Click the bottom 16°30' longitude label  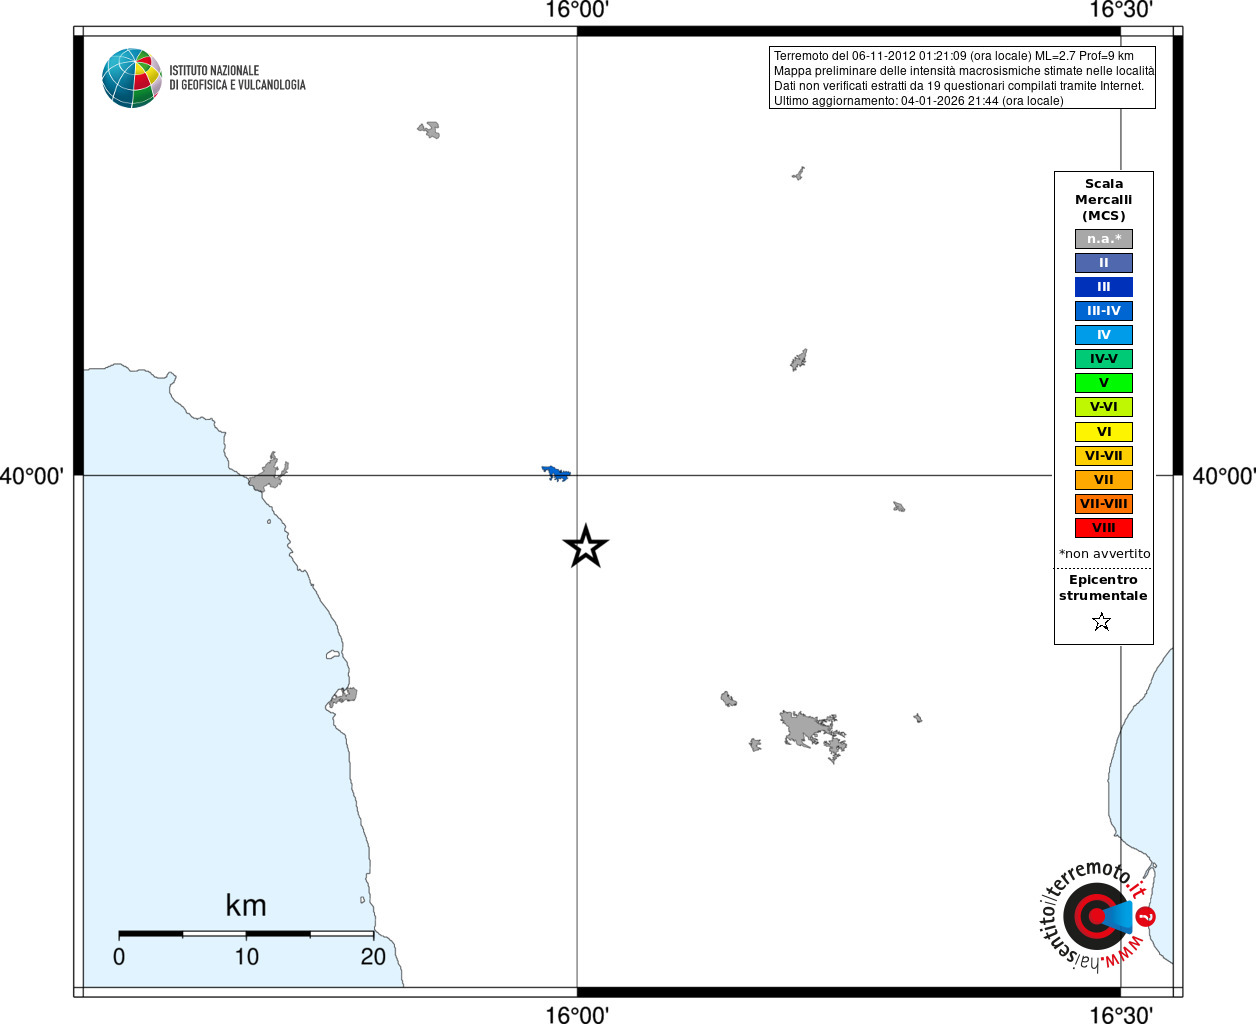pos(1121,1015)
